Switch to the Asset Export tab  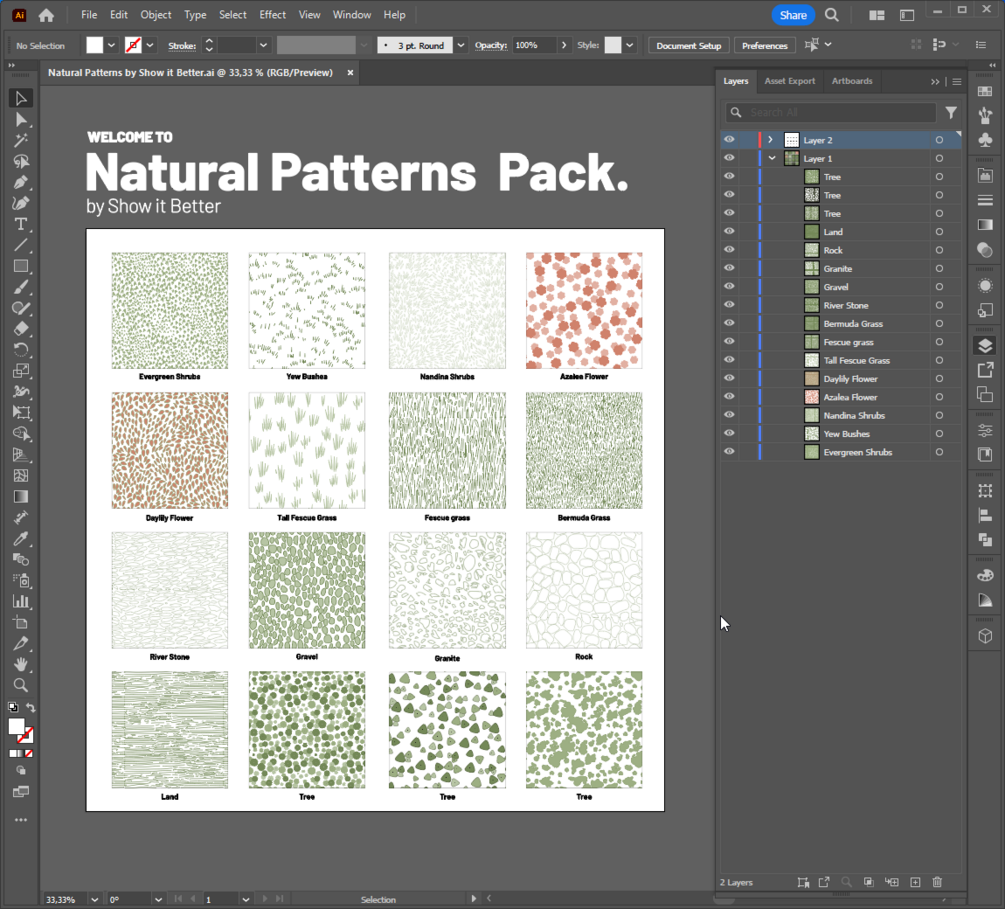(789, 81)
